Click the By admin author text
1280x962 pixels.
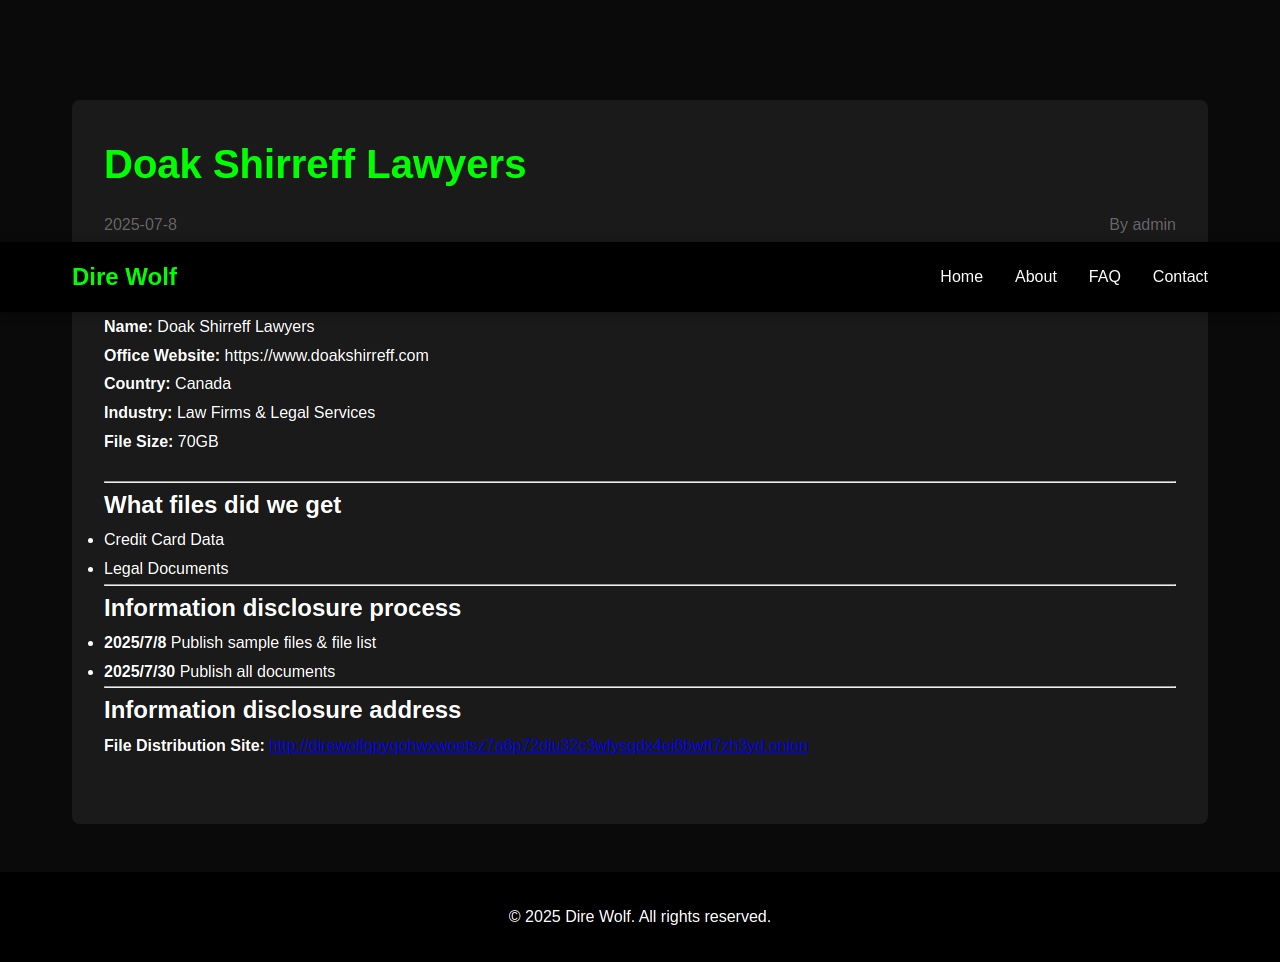coord(1142,225)
